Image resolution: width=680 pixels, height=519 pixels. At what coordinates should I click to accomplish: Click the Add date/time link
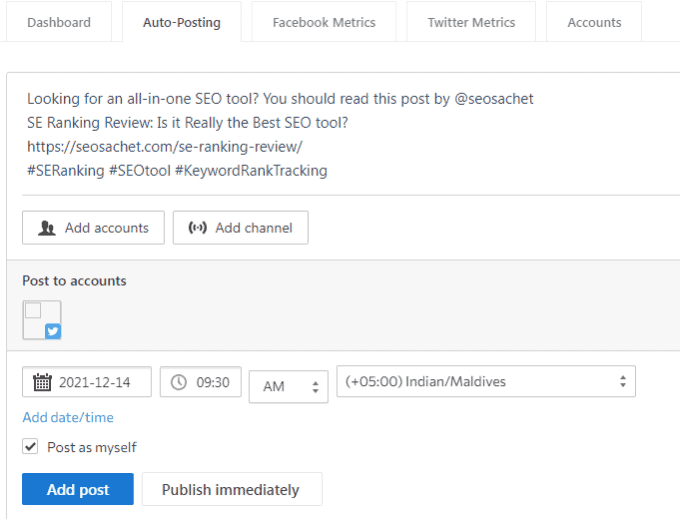point(68,417)
